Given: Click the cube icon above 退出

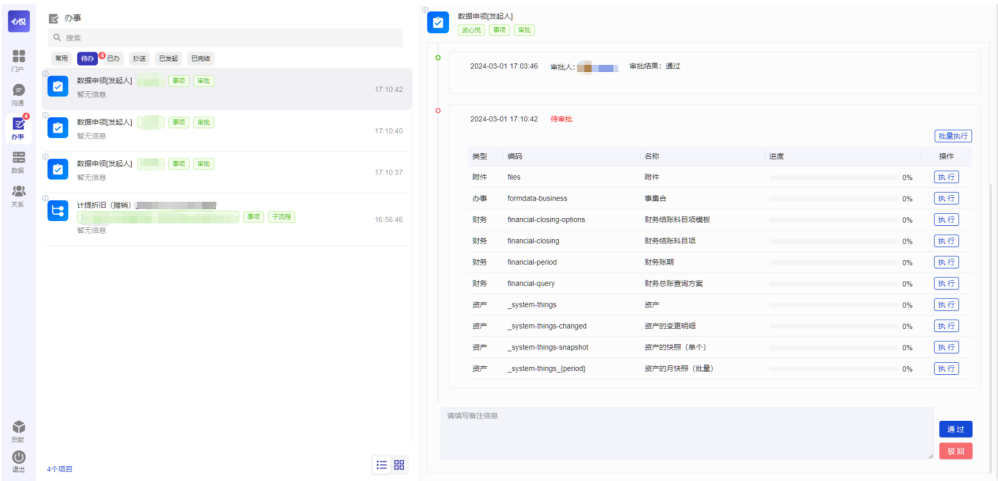Looking at the screenshot, I should tap(18, 429).
